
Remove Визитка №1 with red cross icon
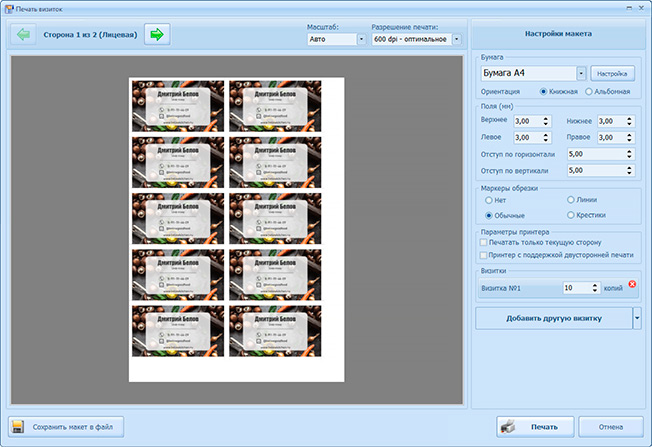631,286
